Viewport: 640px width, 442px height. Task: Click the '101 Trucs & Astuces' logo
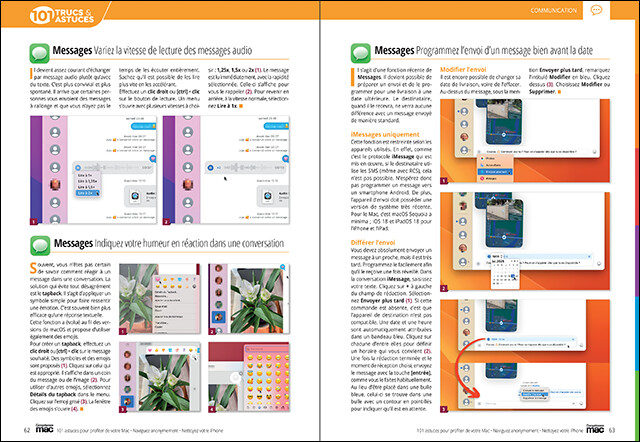pyautogui.click(x=61, y=16)
